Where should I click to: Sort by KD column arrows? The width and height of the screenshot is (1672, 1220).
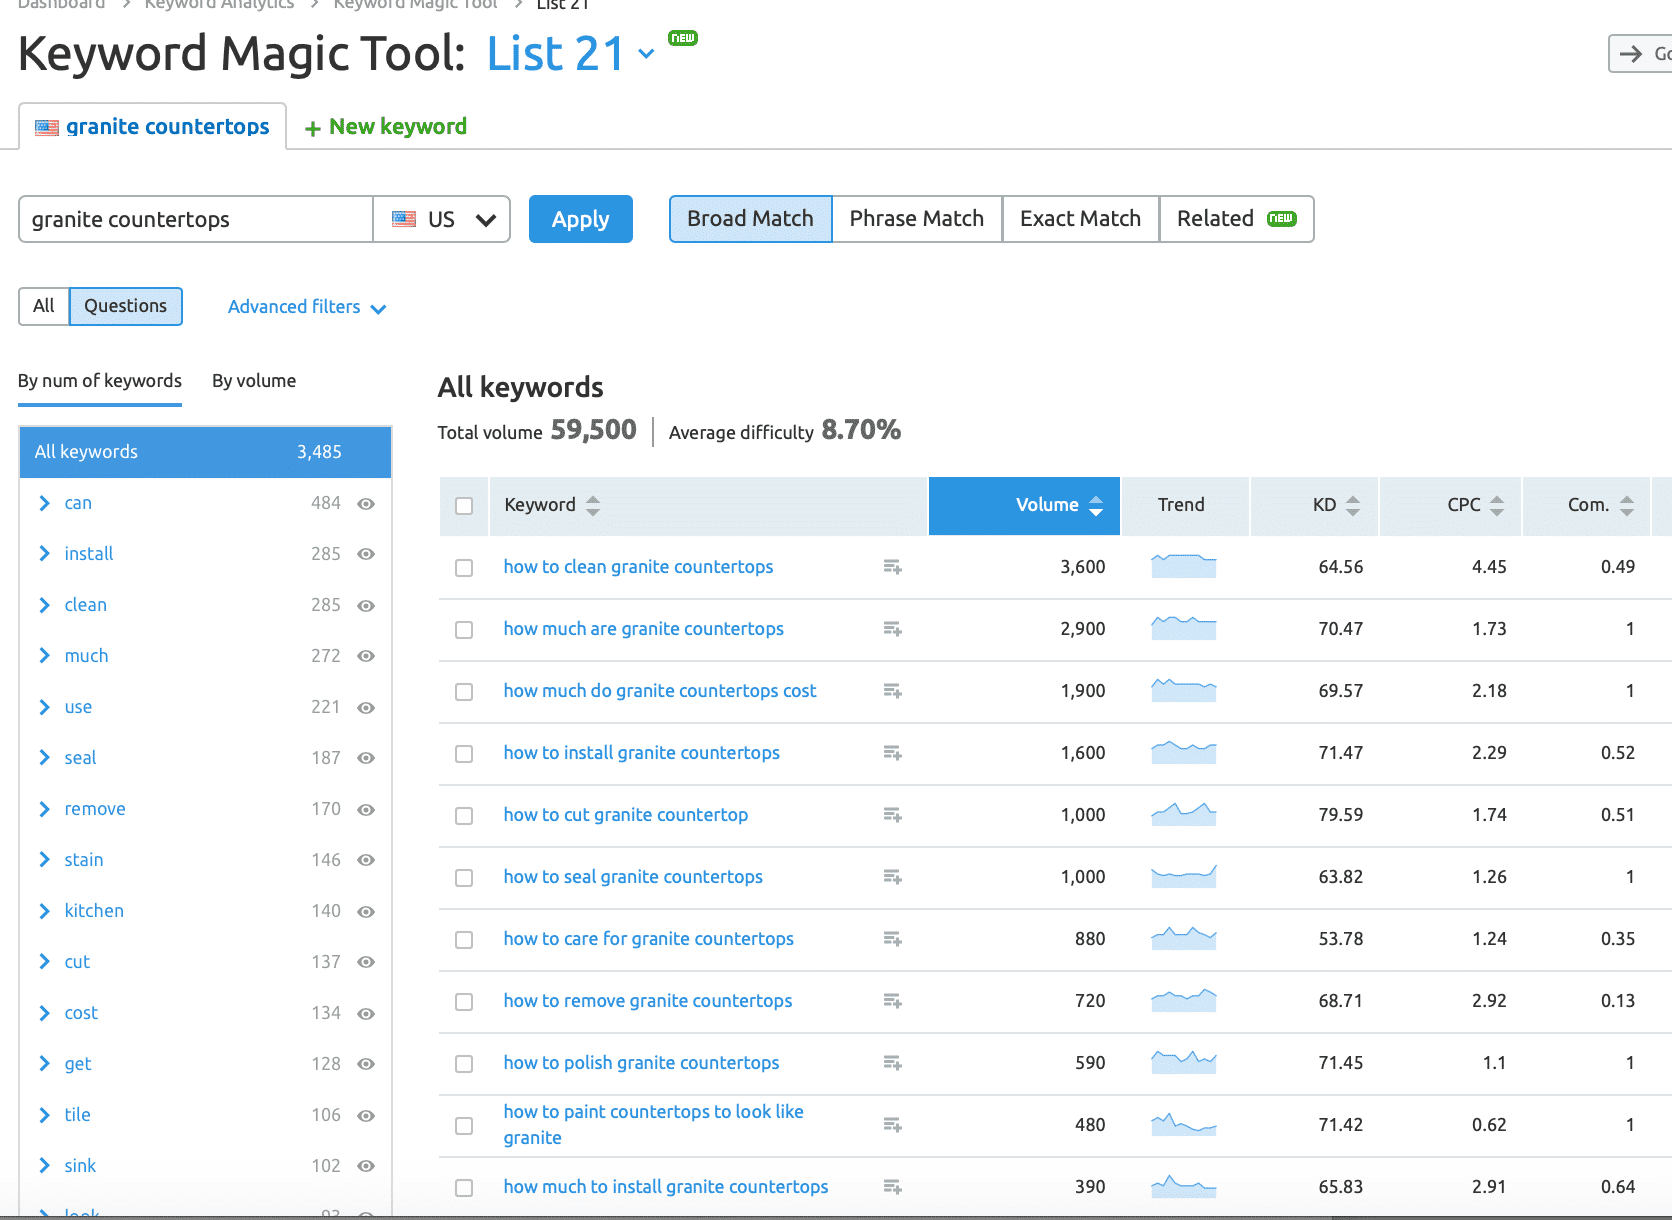(1353, 506)
